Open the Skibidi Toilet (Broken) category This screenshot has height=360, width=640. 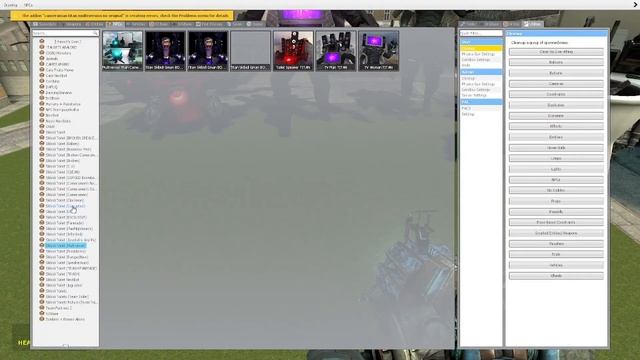click(x=62, y=160)
